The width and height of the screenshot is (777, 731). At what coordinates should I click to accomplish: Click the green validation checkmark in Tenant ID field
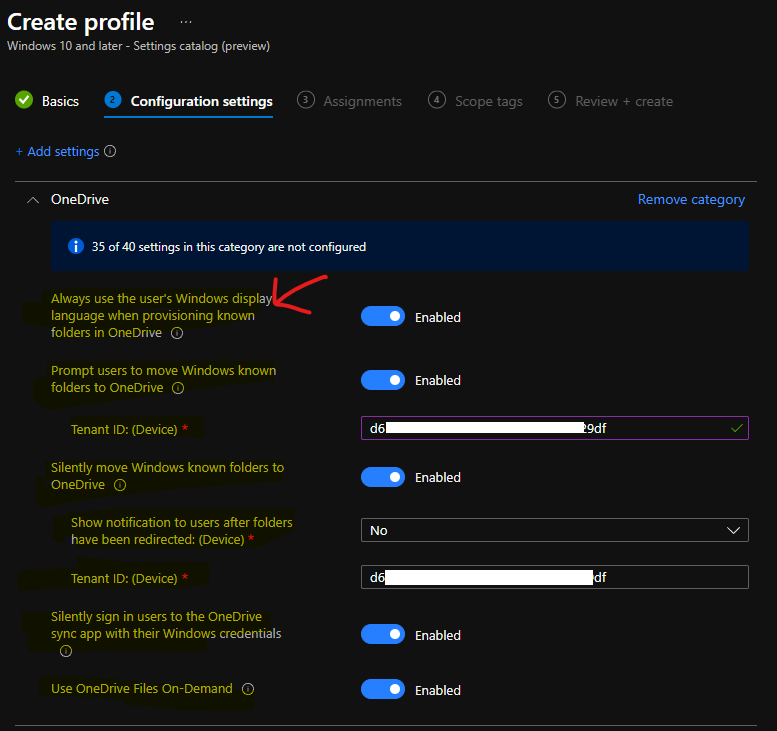[736, 428]
